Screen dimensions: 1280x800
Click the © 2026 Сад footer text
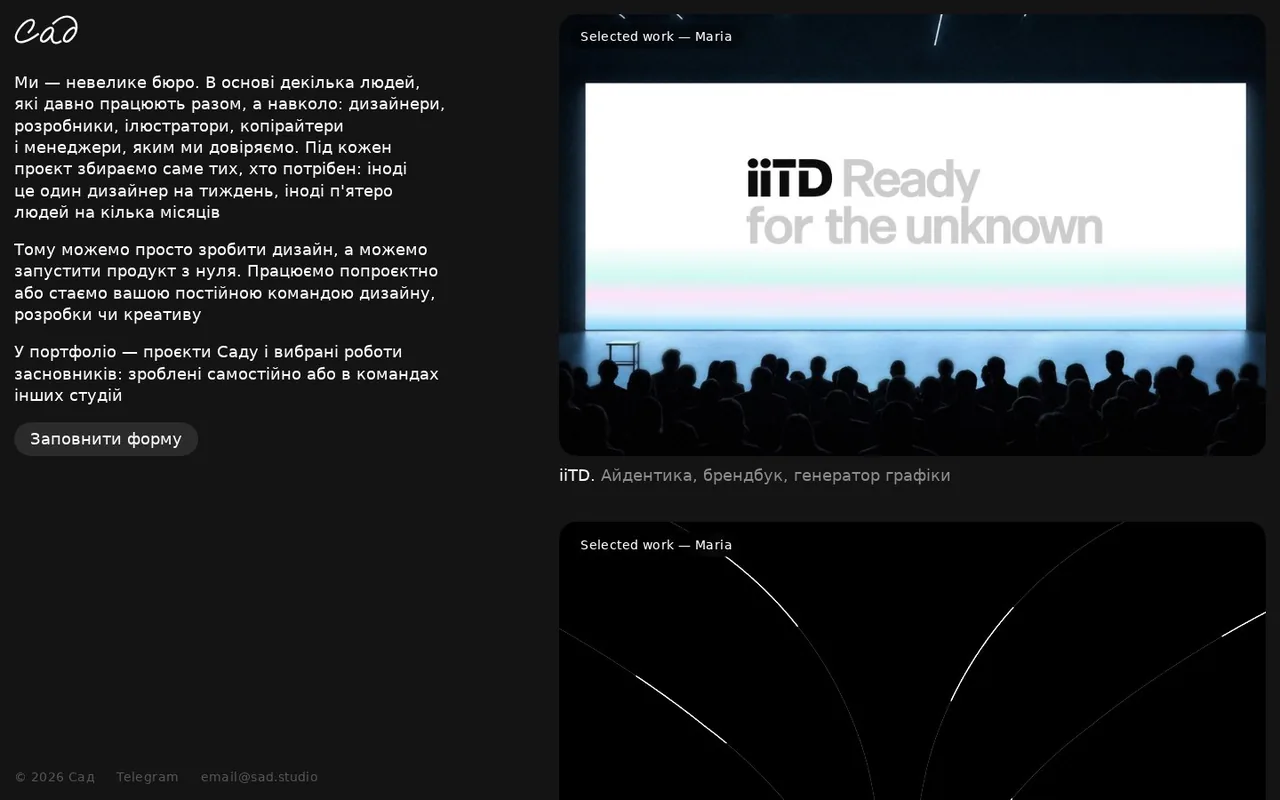(x=55, y=777)
